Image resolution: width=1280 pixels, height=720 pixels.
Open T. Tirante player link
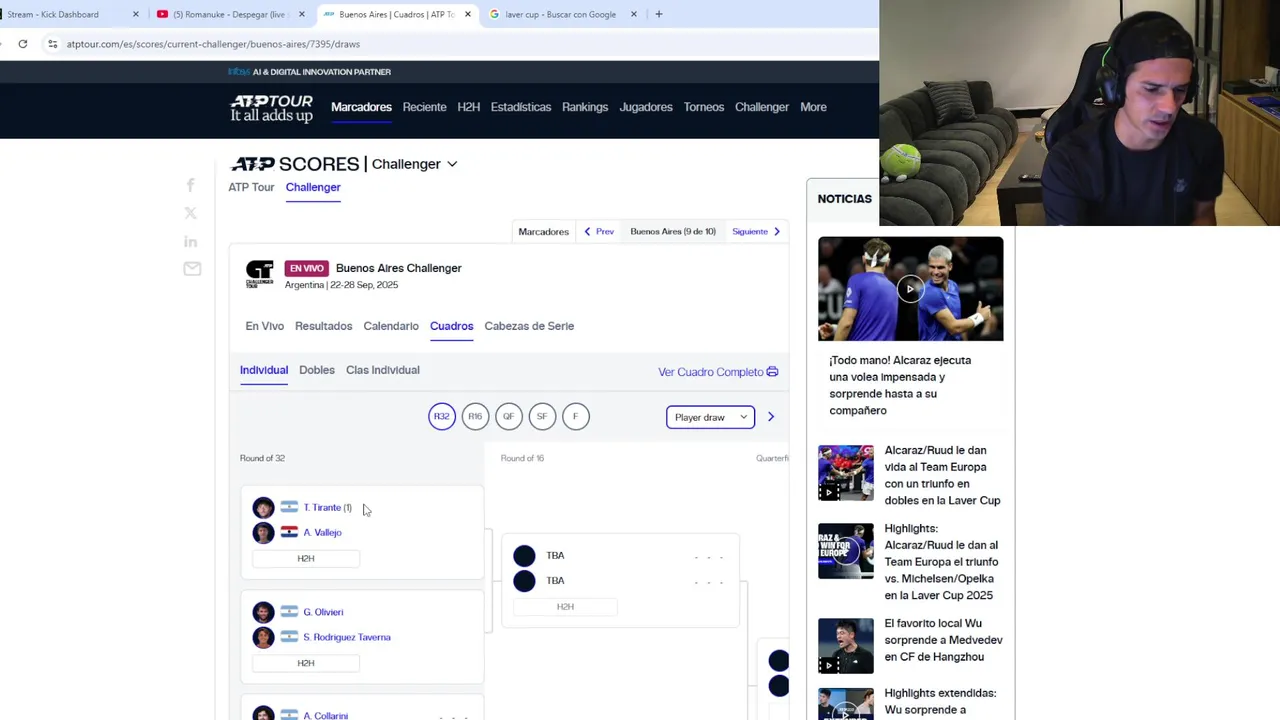(322, 508)
